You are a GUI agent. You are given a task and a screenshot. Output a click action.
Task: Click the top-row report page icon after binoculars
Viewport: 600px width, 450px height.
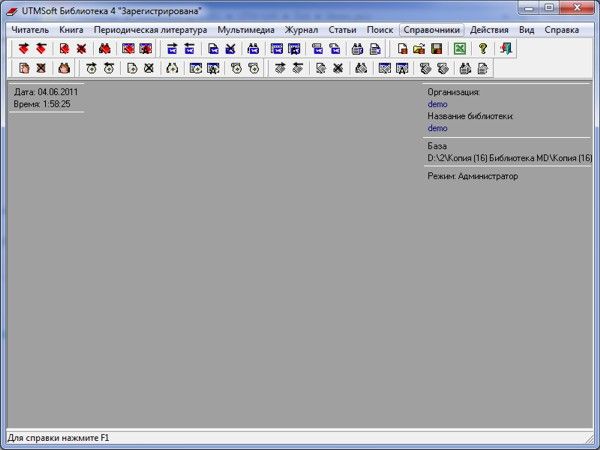coord(375,49)
